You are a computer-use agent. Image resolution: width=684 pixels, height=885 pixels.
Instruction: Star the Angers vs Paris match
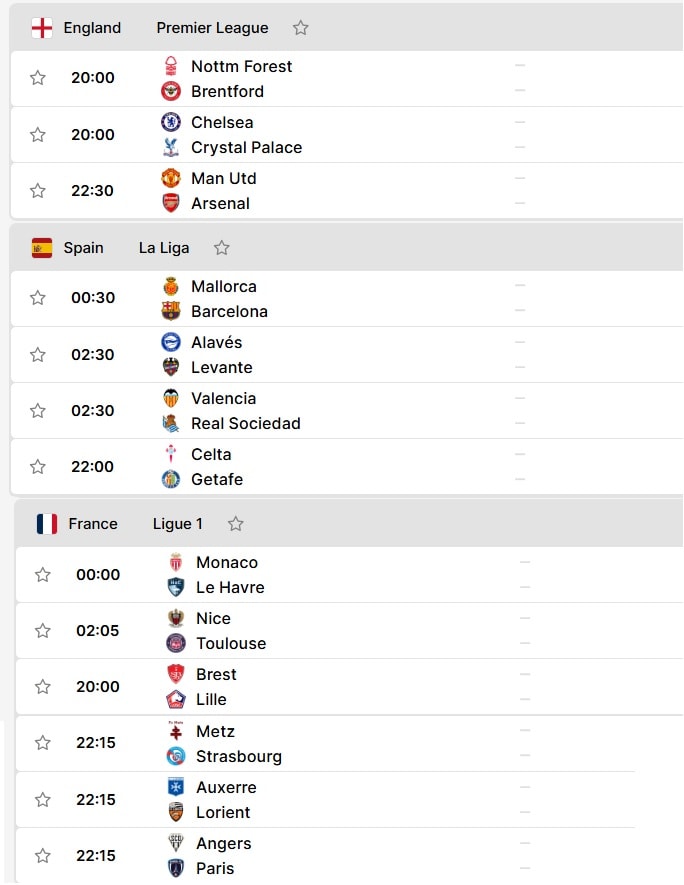tap(43, 856)
